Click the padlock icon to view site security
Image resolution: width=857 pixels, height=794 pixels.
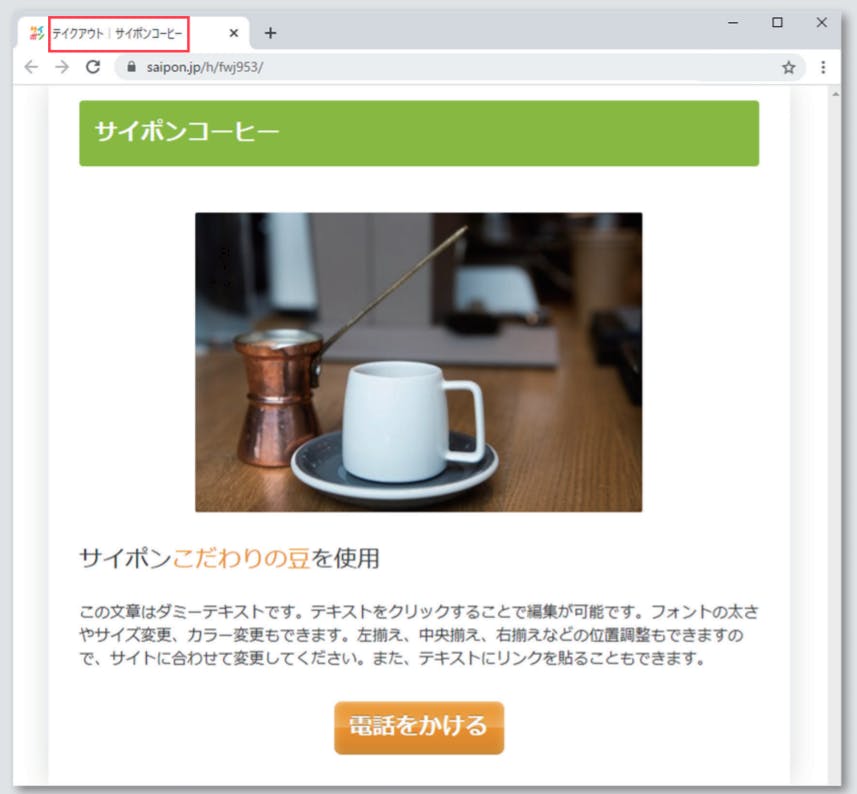click(131, 68)
